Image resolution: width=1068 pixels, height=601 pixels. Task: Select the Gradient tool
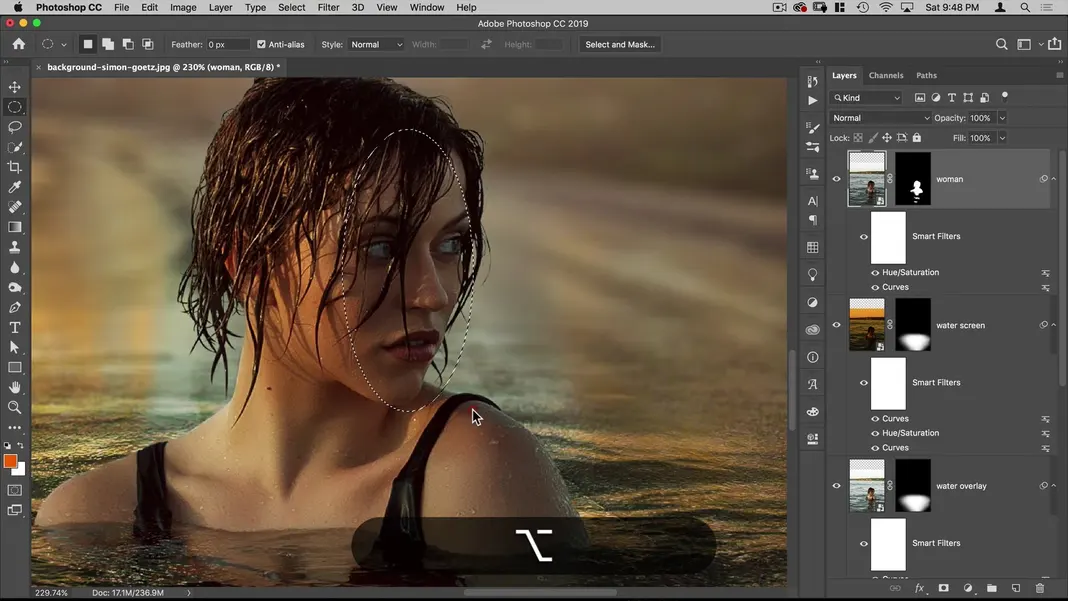14,227
